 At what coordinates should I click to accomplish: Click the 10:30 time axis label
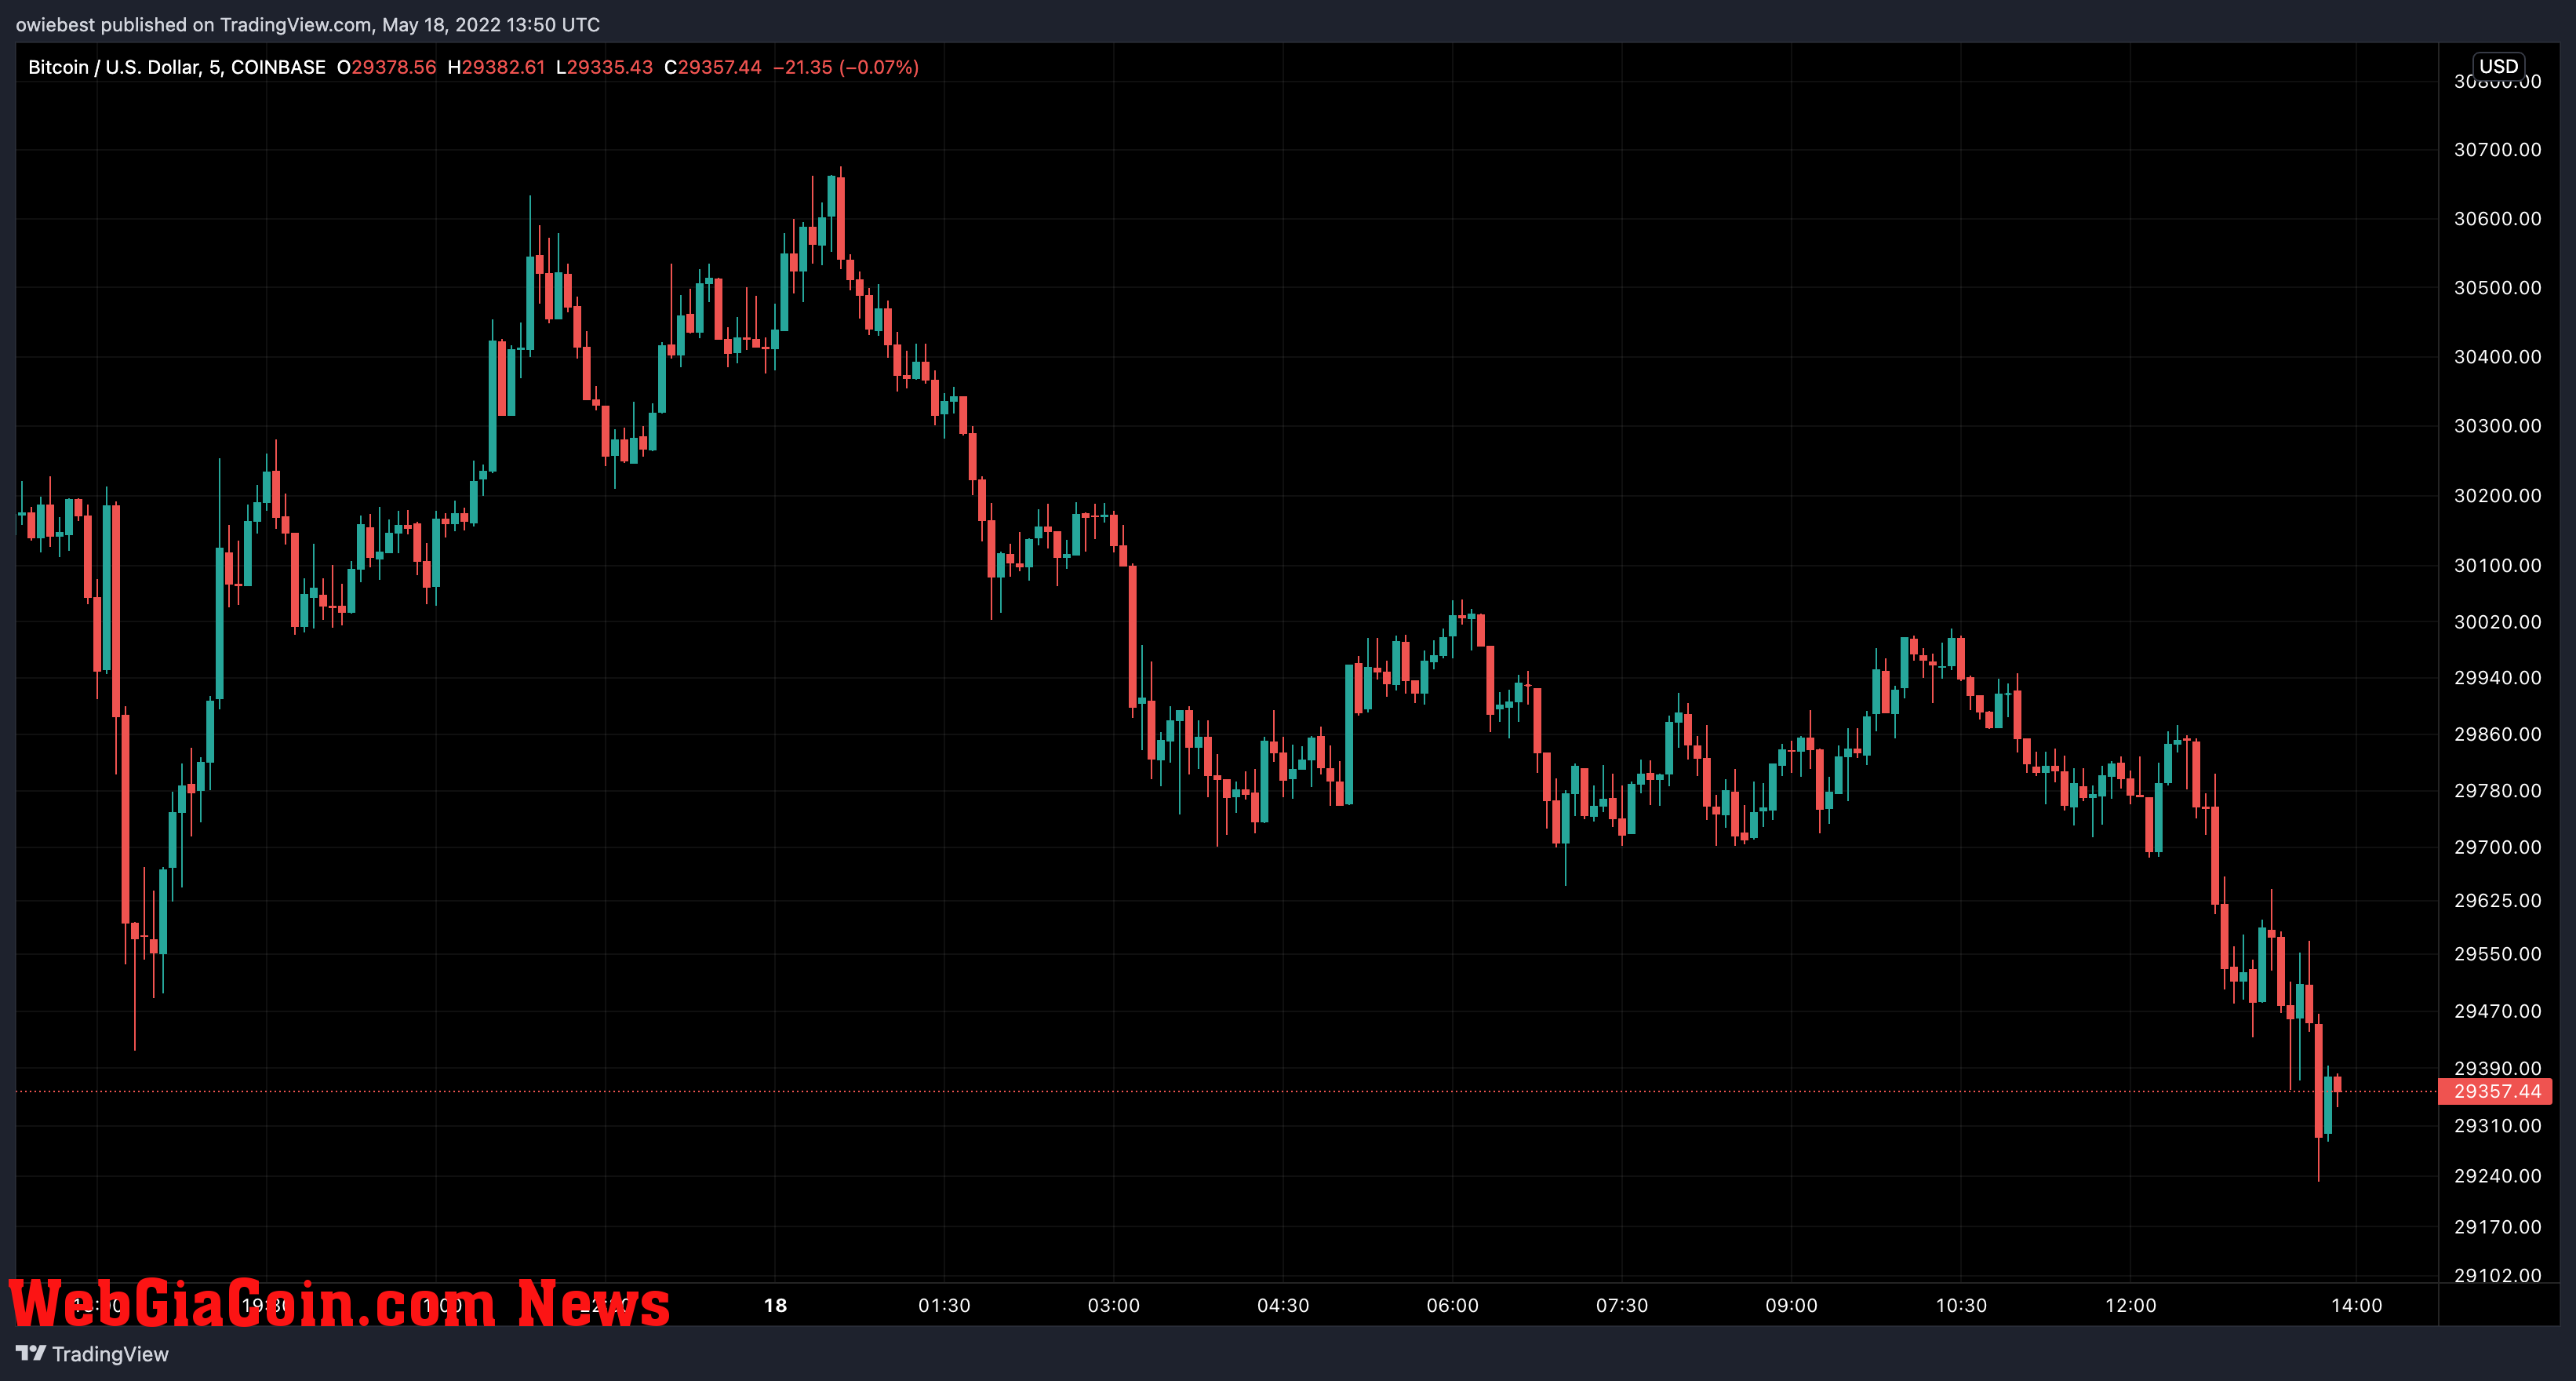[1961, 1305]
